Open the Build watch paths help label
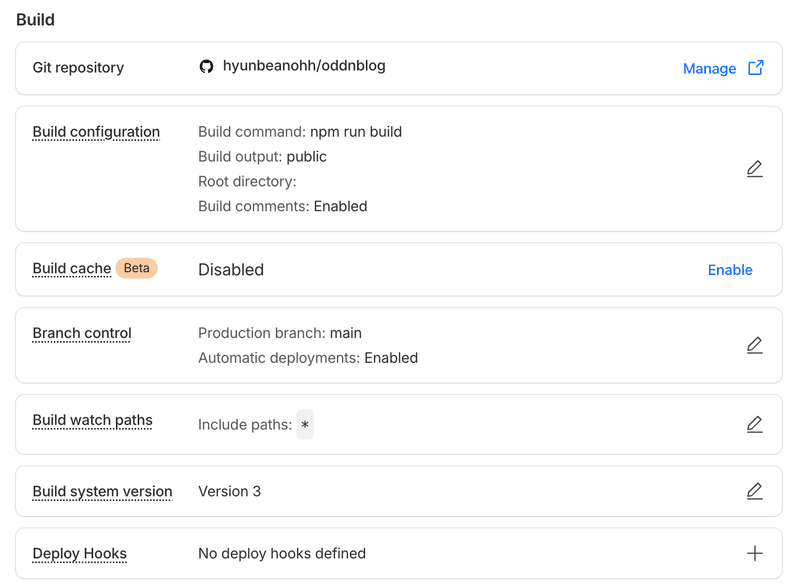 pos(92,420)
